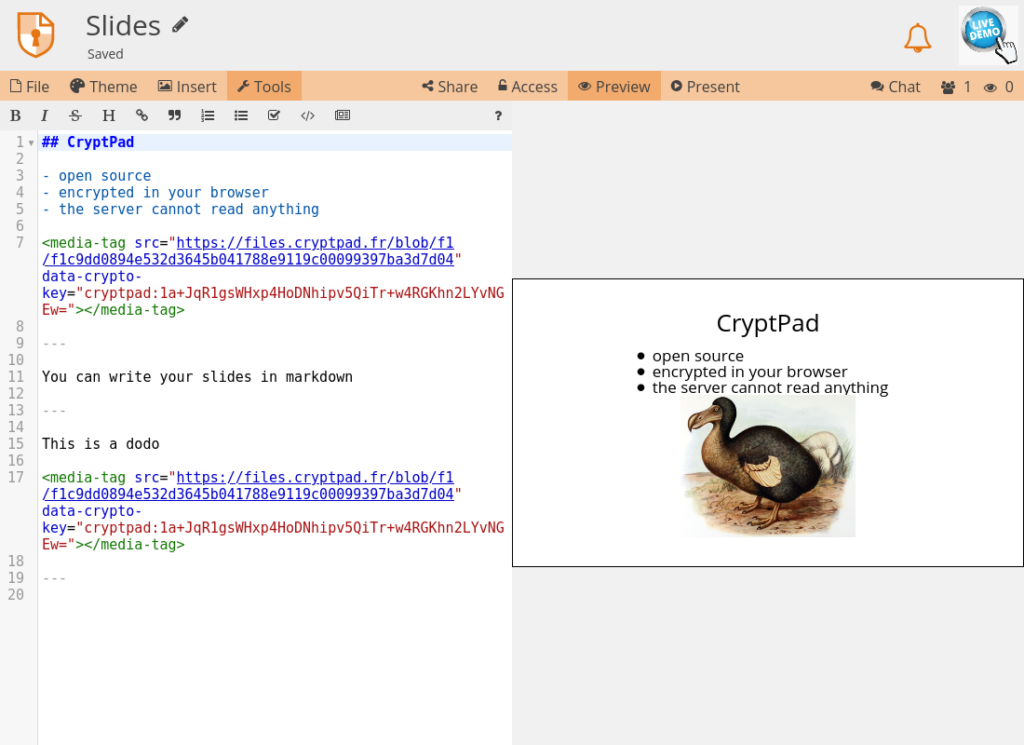
Task: Toggle the Preview pane
Action: (614, 86)
